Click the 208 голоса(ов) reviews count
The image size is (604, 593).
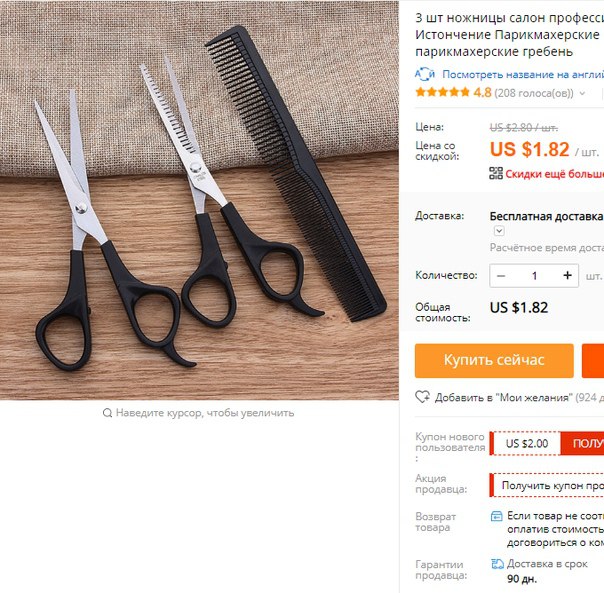pyautogui.click(x=534, y=93)
